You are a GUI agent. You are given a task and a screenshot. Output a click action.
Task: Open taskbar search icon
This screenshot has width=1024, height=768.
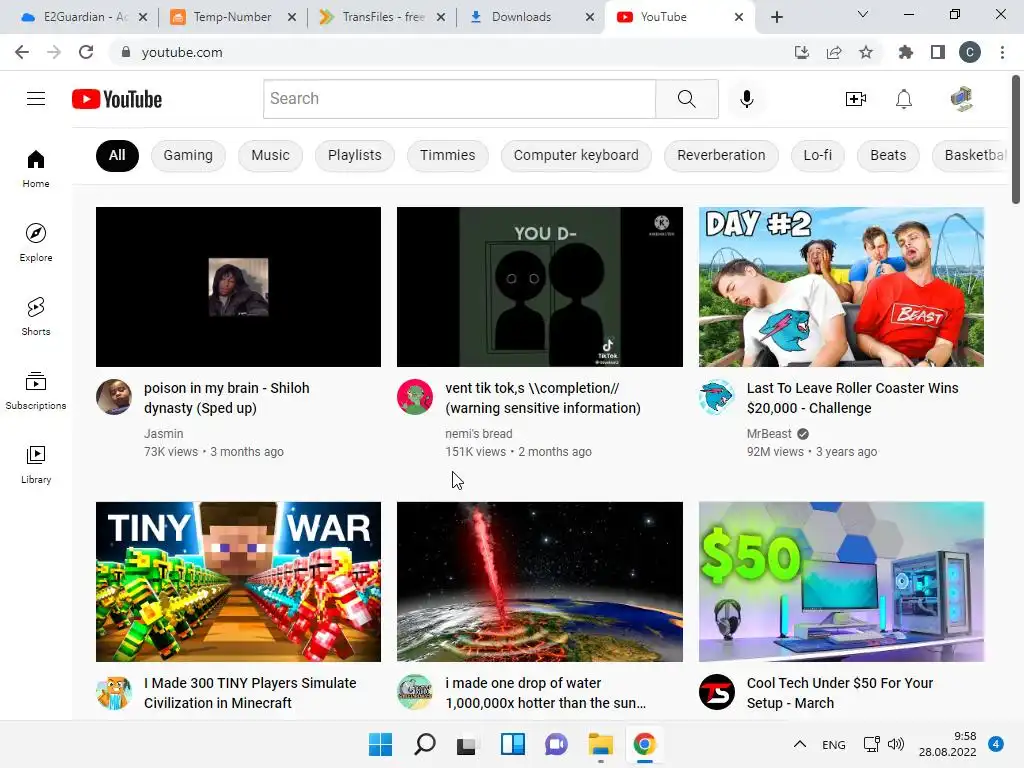point(424,744)
